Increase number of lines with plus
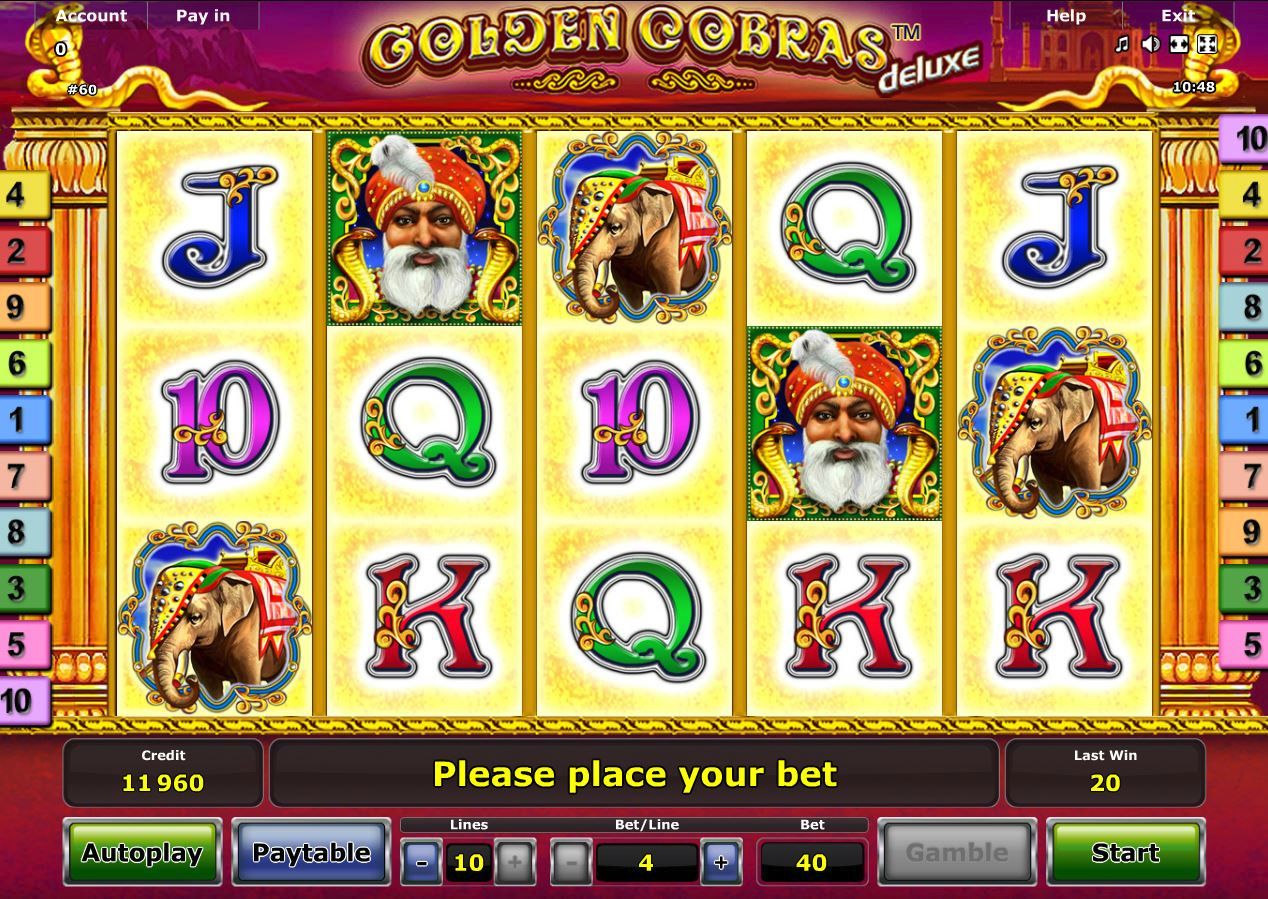 [x=514, y=862]
